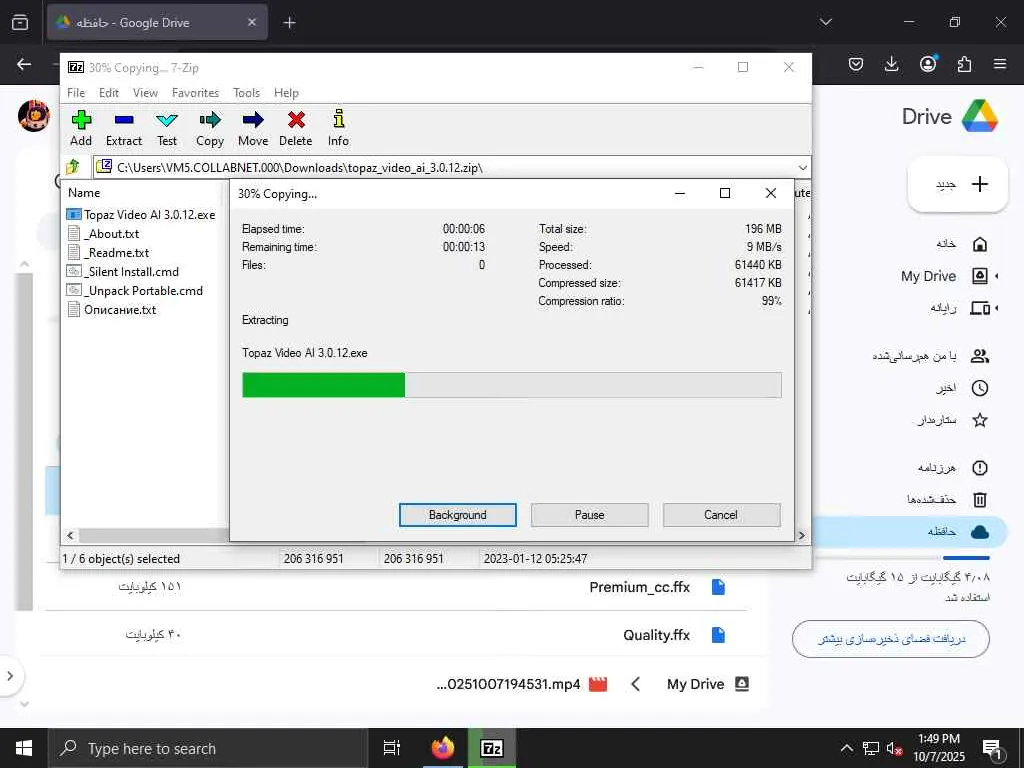Open Spam (هرزنامه) in Drive sidebar
The image size is (1024, 768).
[952, 468]
